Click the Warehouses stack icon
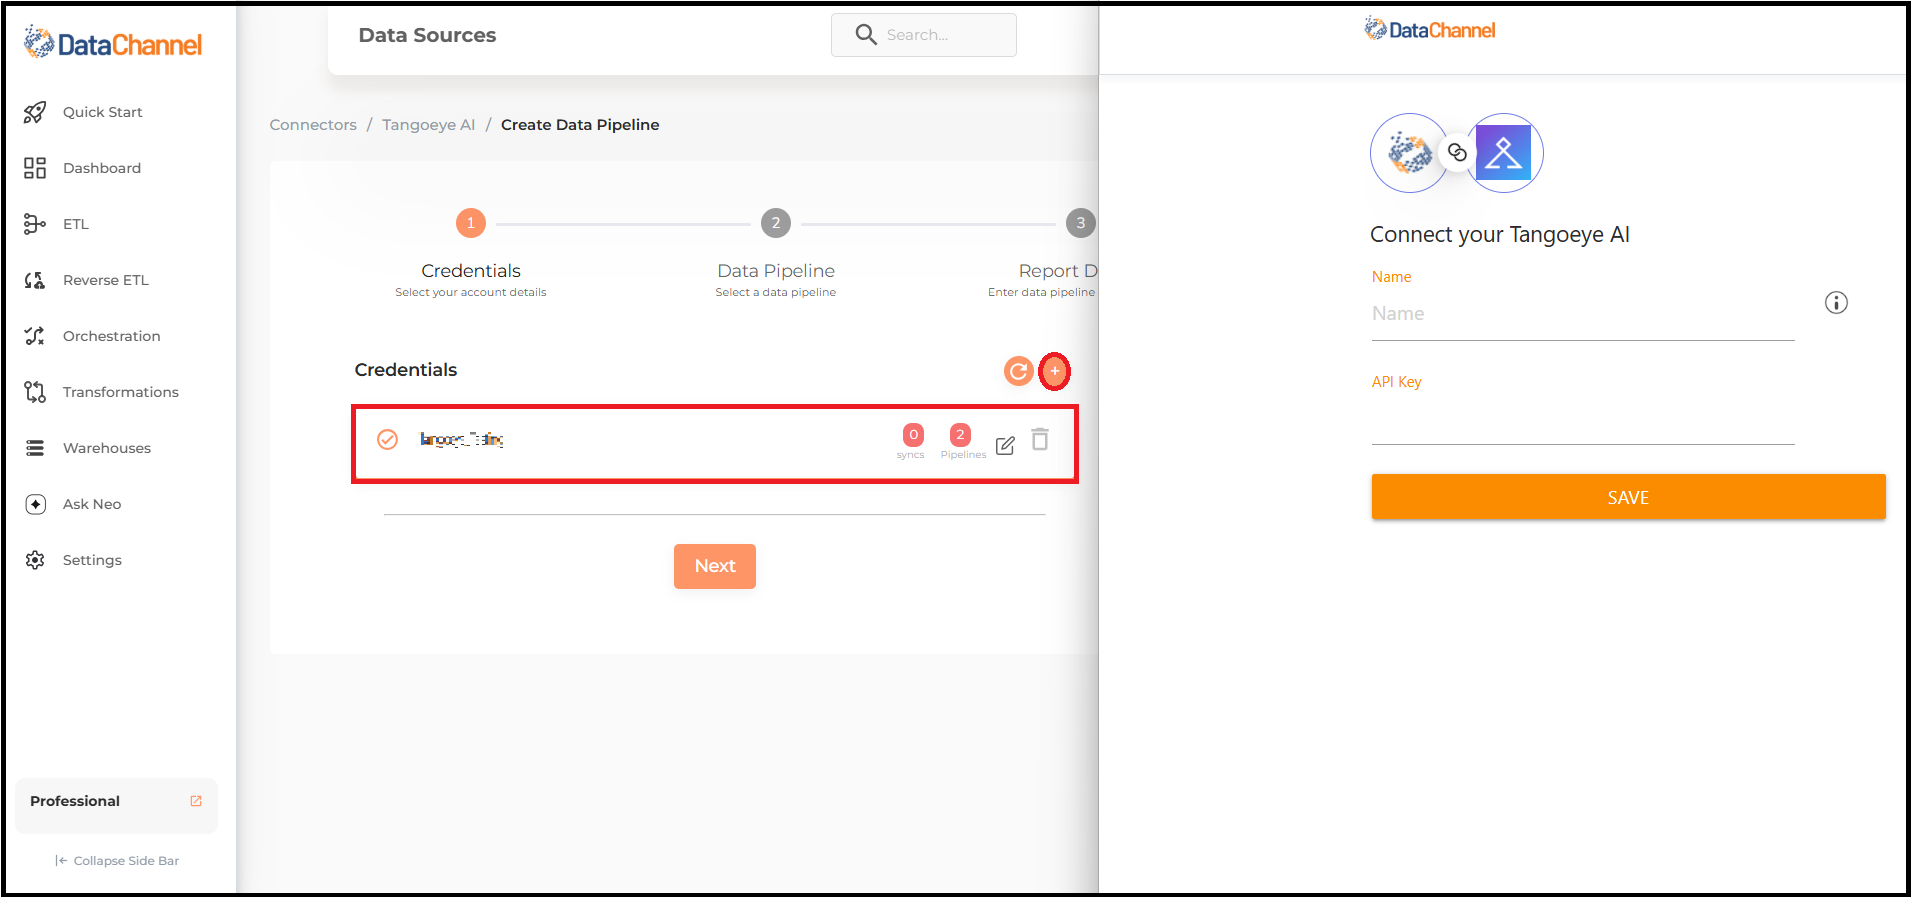Viewport: 1911px width, 897px height. coord(35,448)
